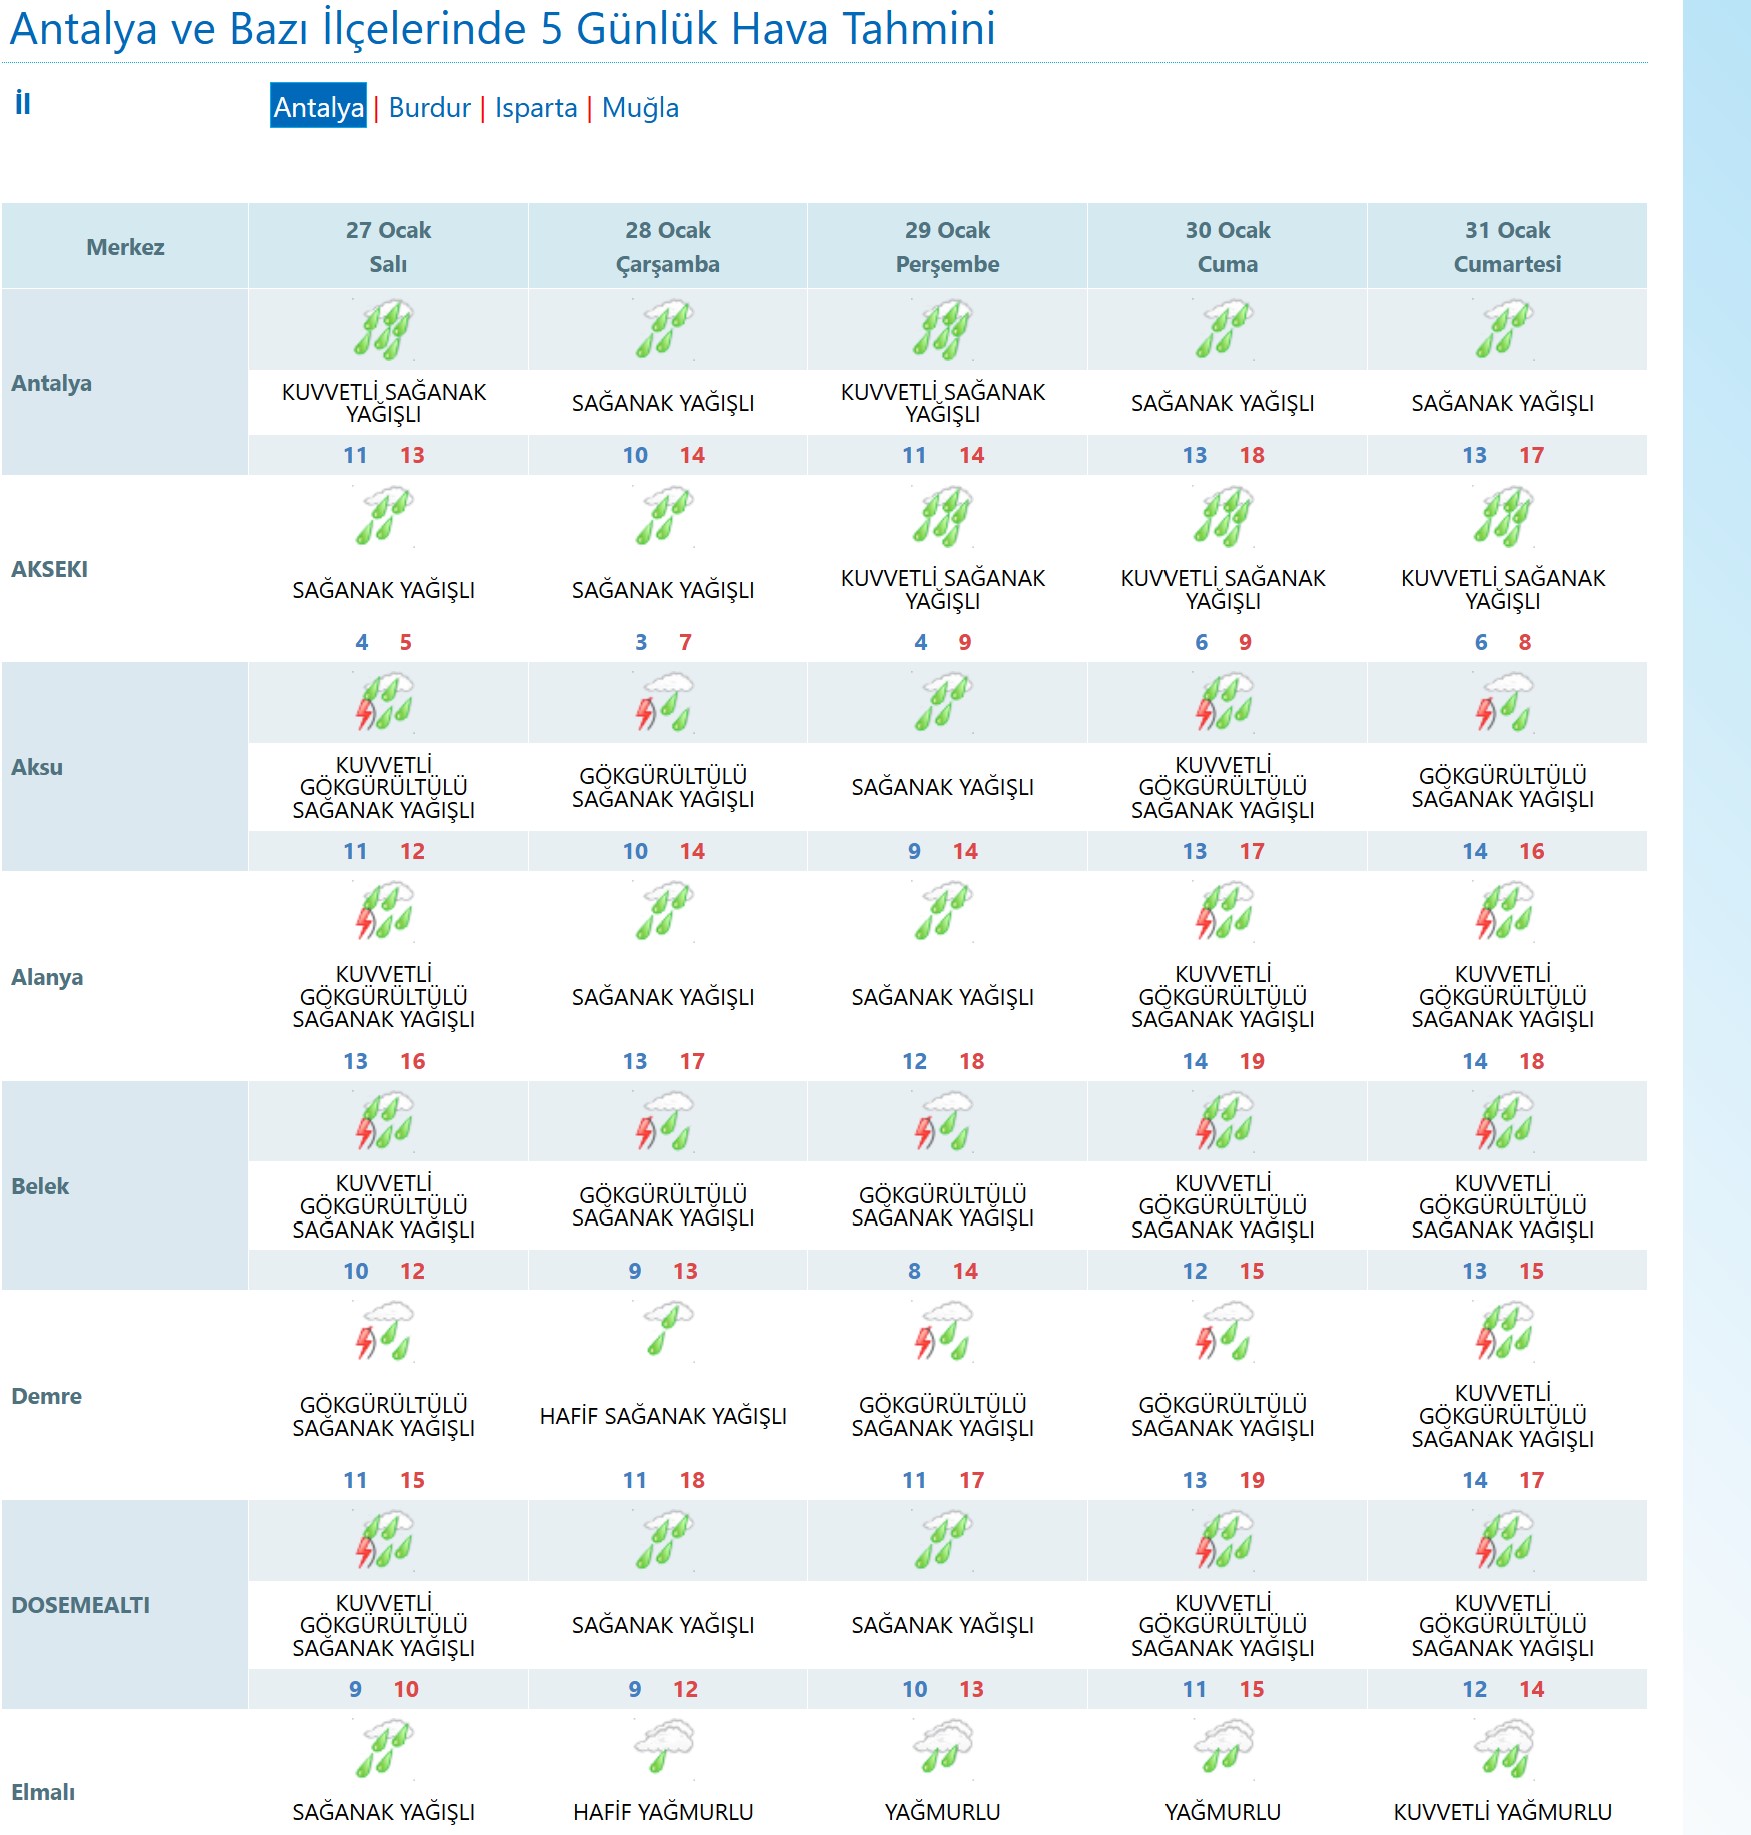Open the Muğla province forecast
This screenshot has height=1835, width=1751.
[640, 108]
